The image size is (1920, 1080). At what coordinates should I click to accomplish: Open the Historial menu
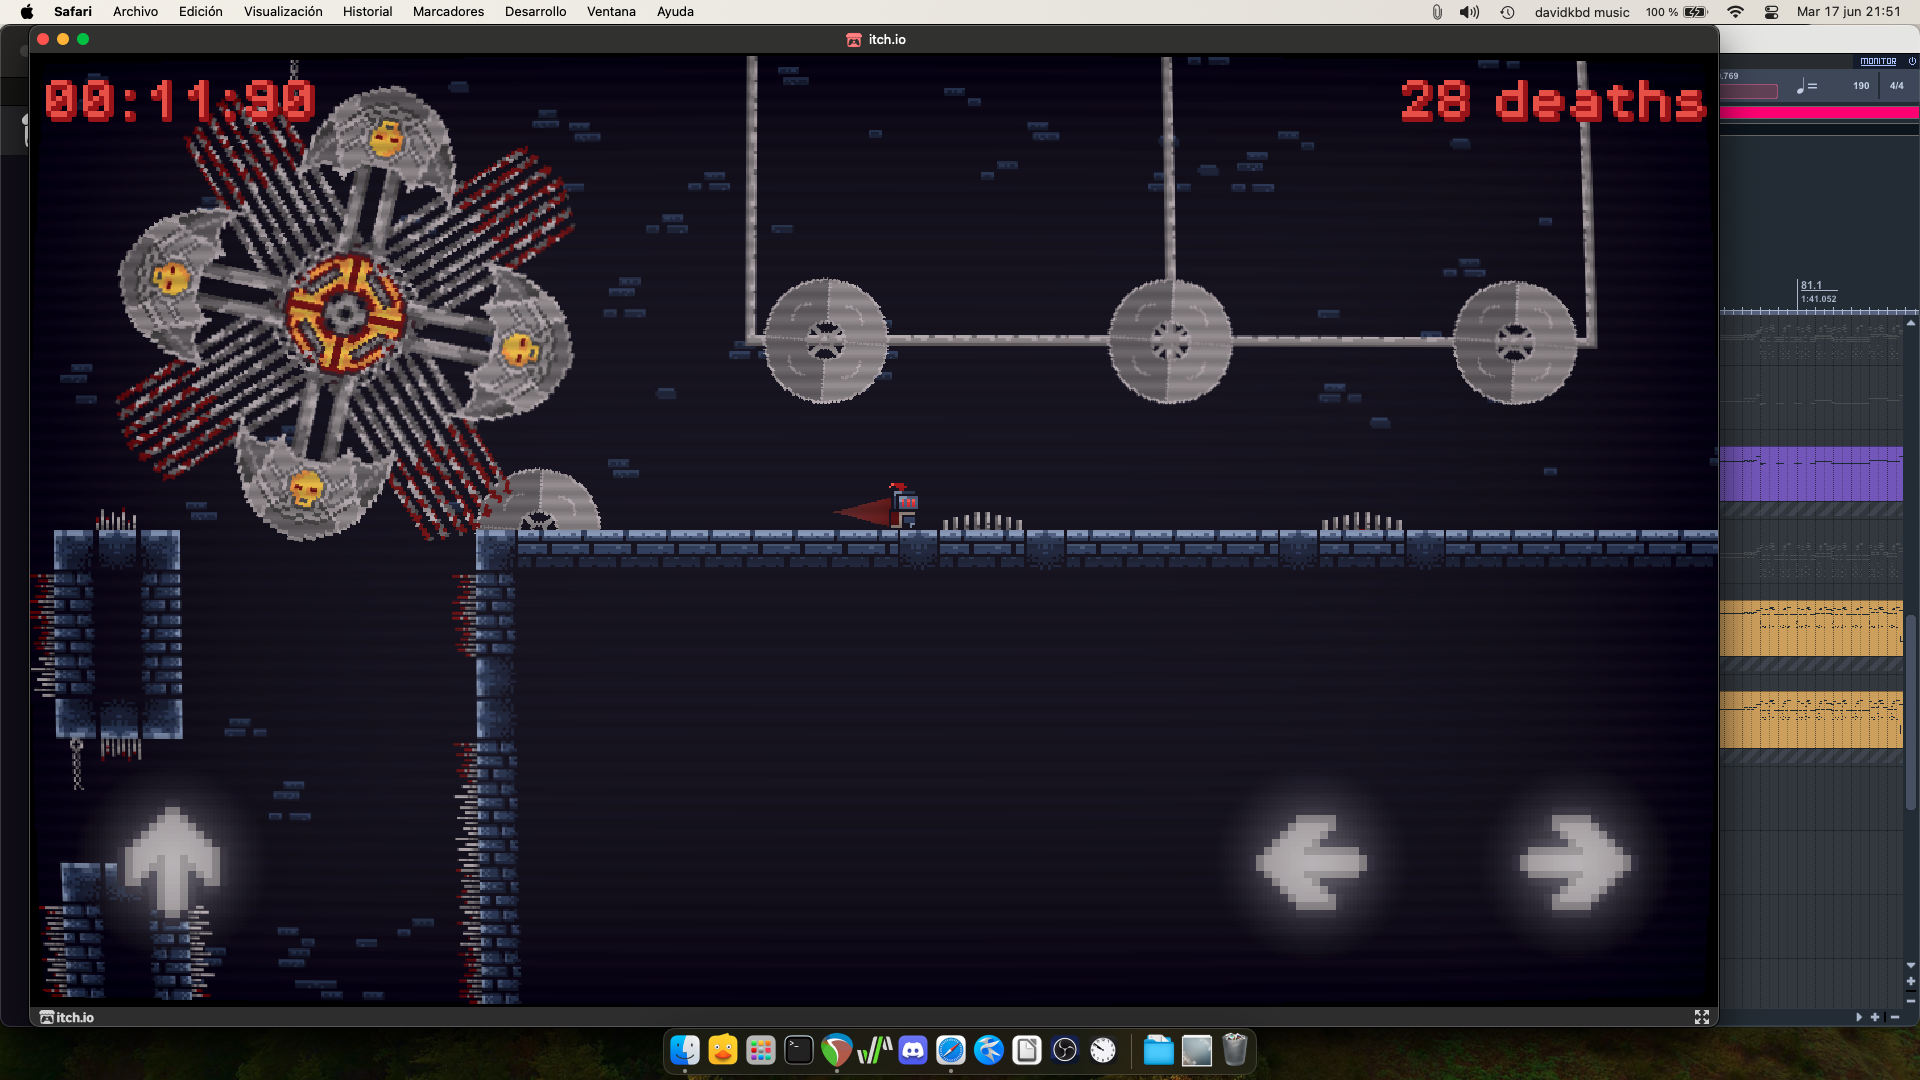click(367, 12)
